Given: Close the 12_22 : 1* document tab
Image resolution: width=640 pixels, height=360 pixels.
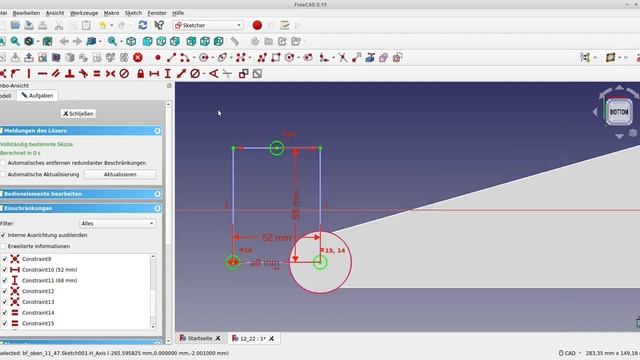Looking at the screenshot, I should pyautogui.click(x=271, y=338).
